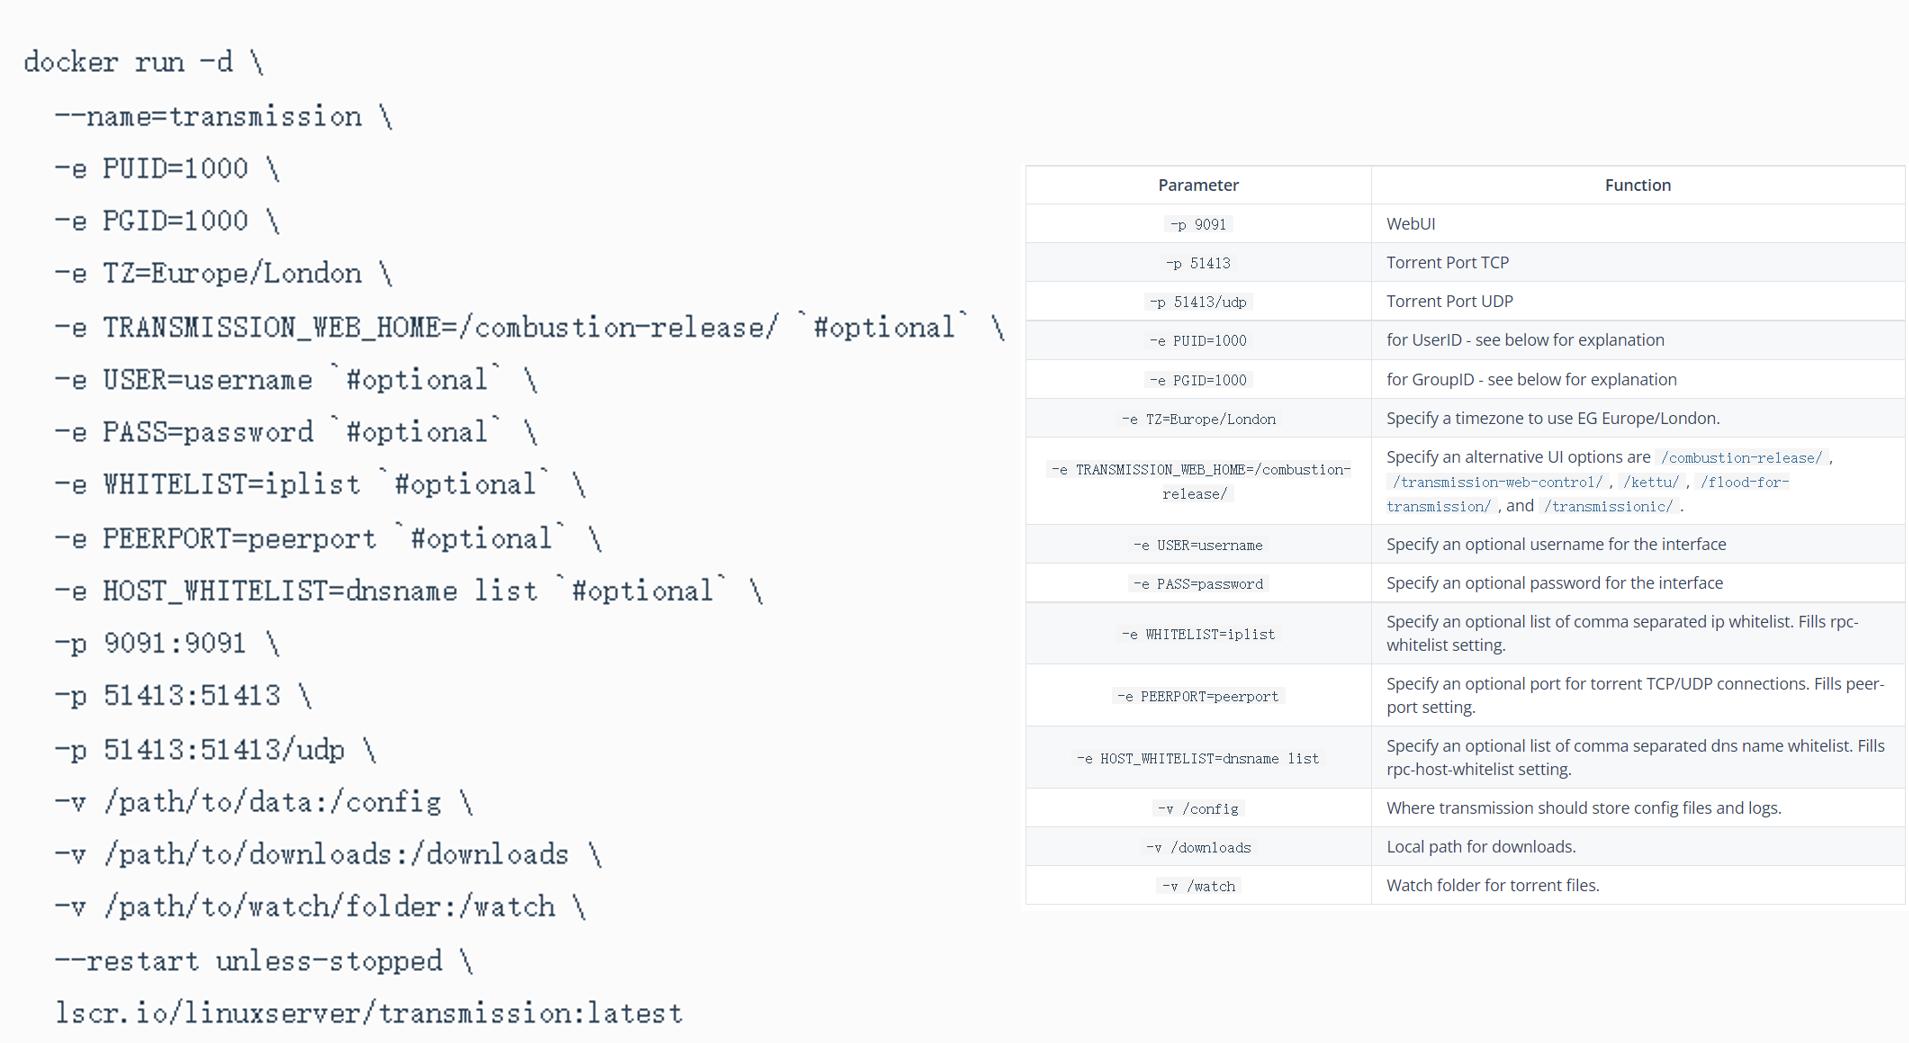Click the -e USER=username table cell
The height and width of the screenshot is (1043, 1909).
coord(1198,545)
